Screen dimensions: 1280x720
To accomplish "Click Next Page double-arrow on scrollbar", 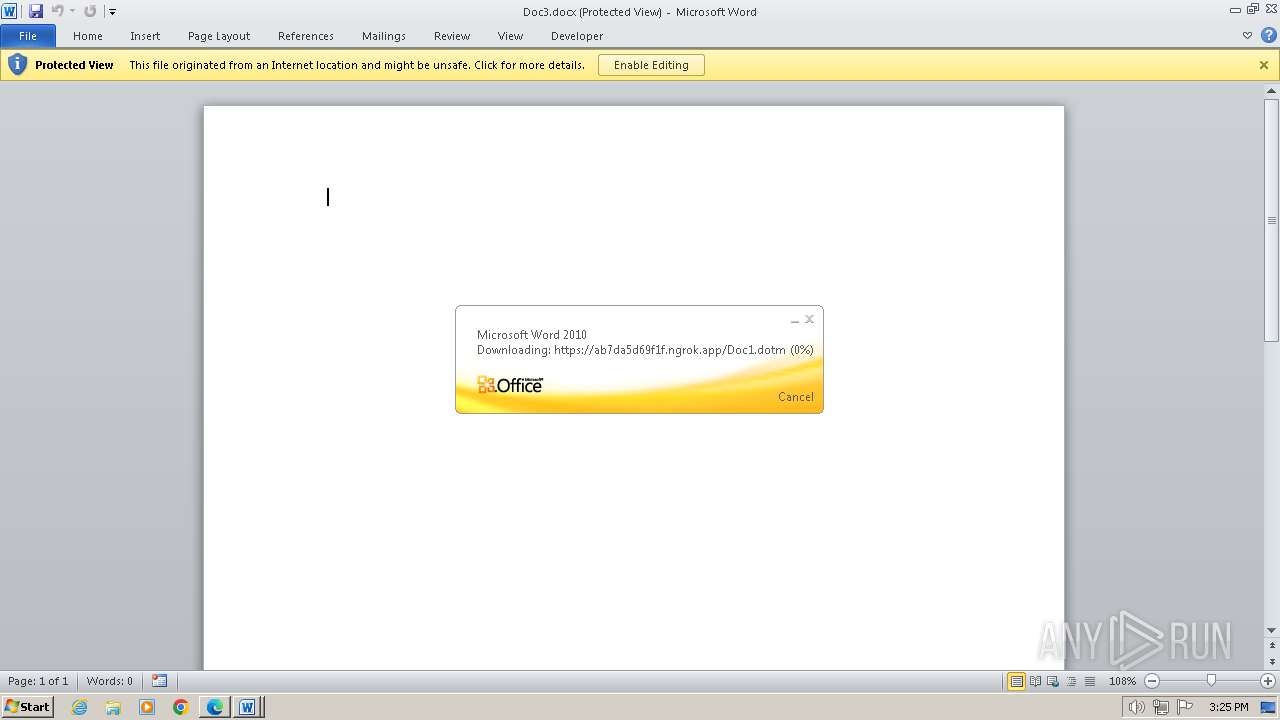I will tap(1272, 663).
